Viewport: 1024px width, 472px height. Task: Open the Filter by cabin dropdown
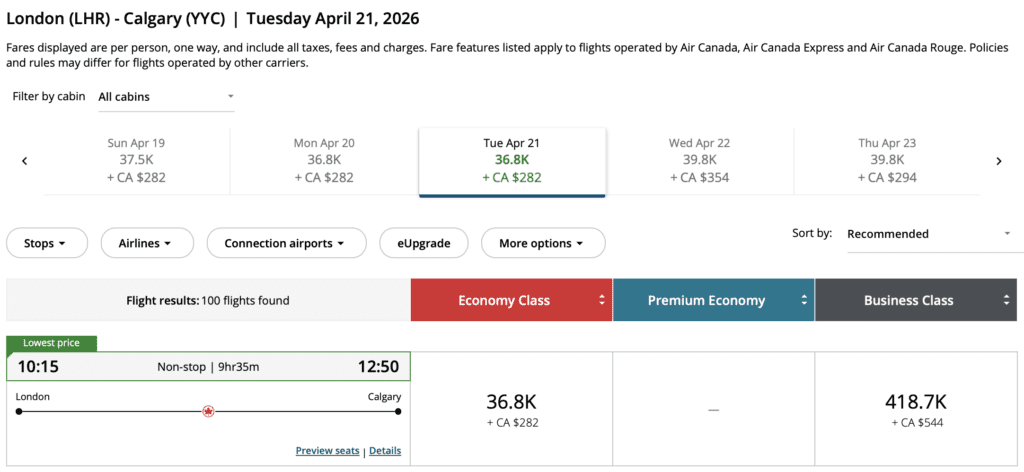pyautogui.click(x=166, y=97)
